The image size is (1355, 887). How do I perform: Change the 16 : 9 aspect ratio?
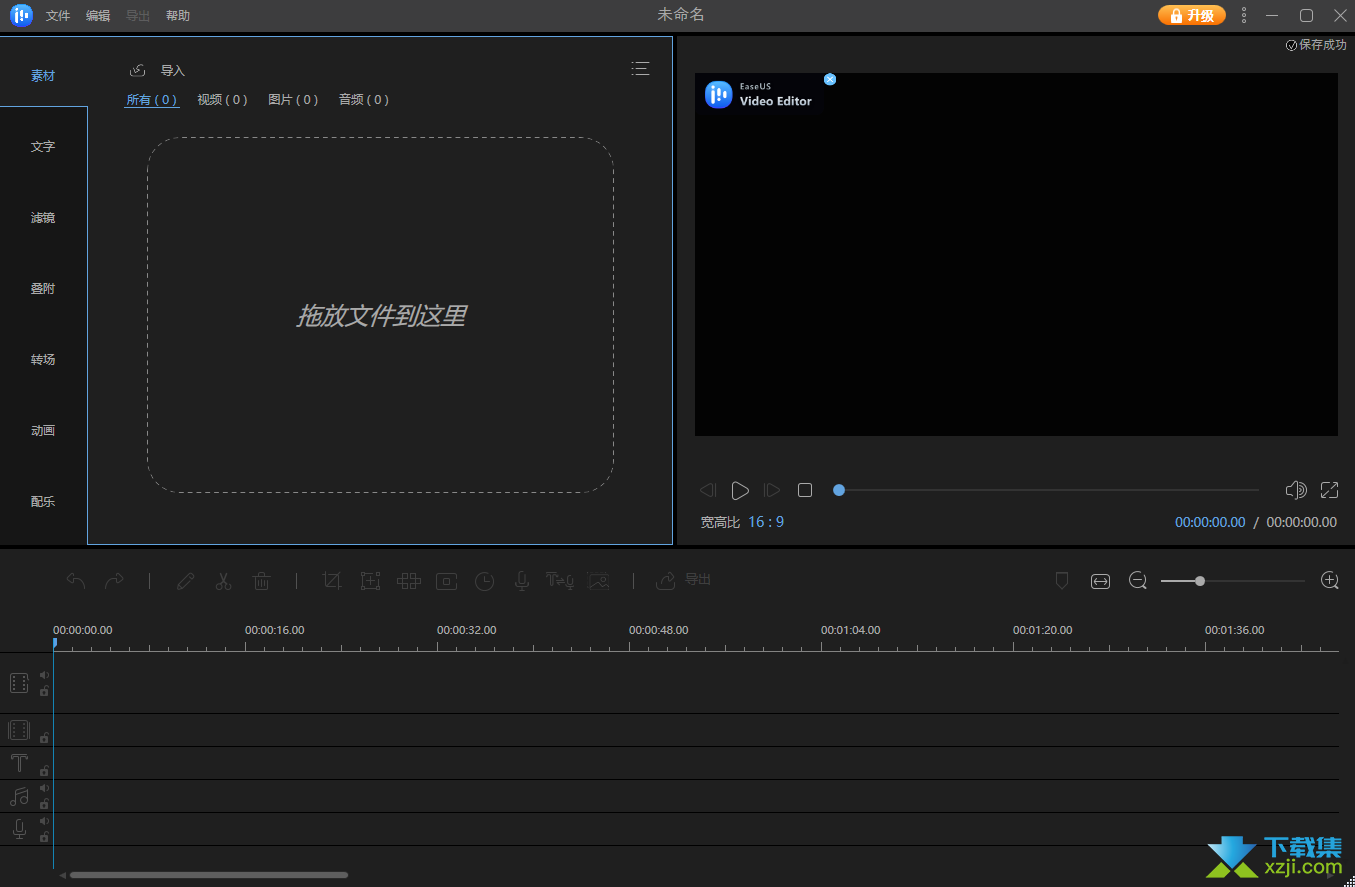pyautogui.click(x=766, y=522)
